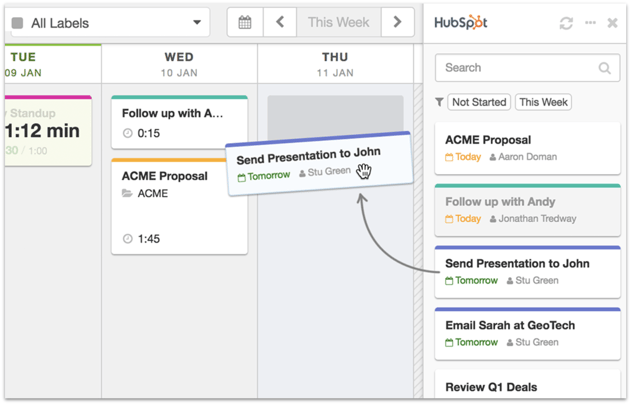Open HubSpot panel more options
This screenshot has height=406, width=632.
pyautogui.click(x=590, y=23)
